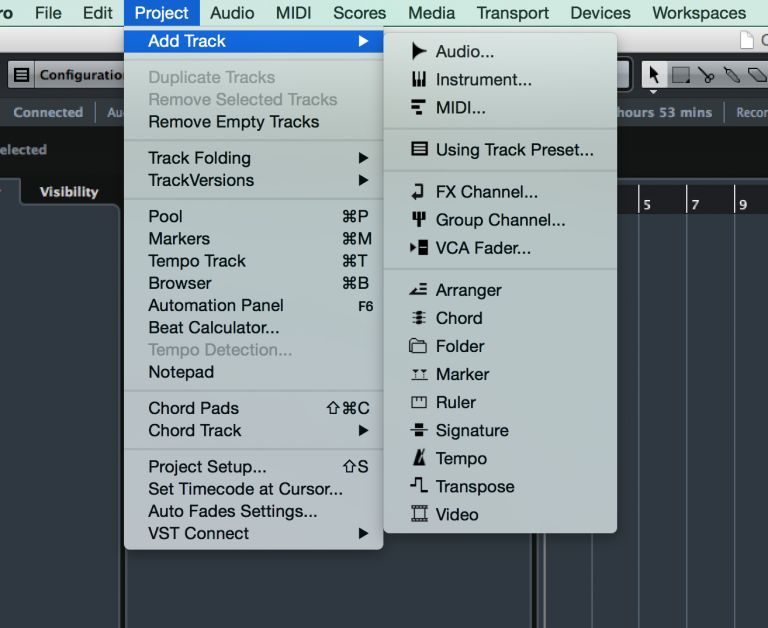This screenshot has width=768, height=628.
Task: Select the Erase tool
Action: tap(757, 75)
